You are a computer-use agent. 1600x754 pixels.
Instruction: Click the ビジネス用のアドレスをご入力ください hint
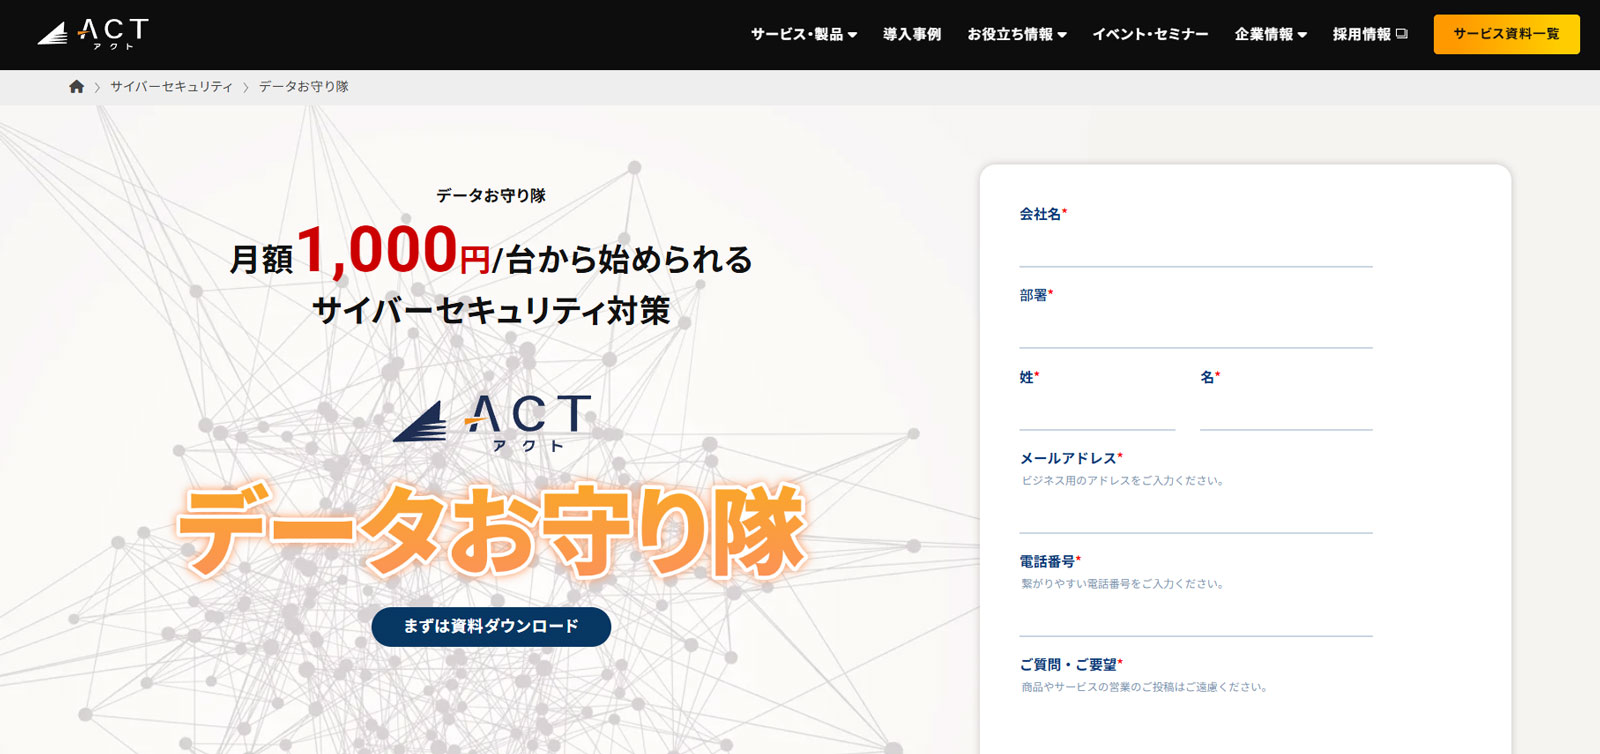pyautogui.click(x=1122, y=481)
